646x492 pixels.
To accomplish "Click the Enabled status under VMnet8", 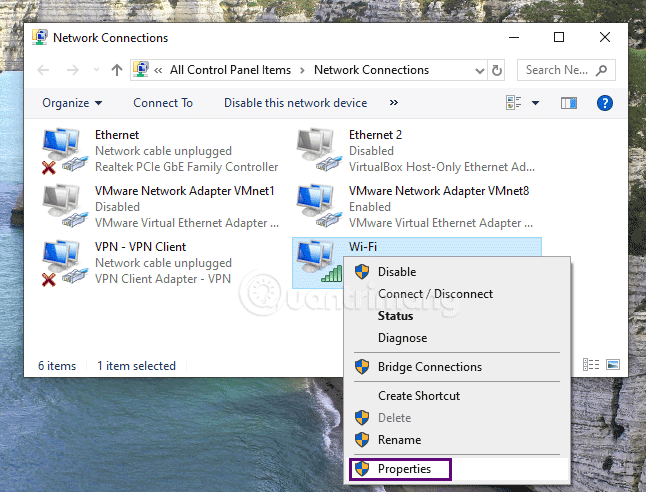I will tap(370, 207).
